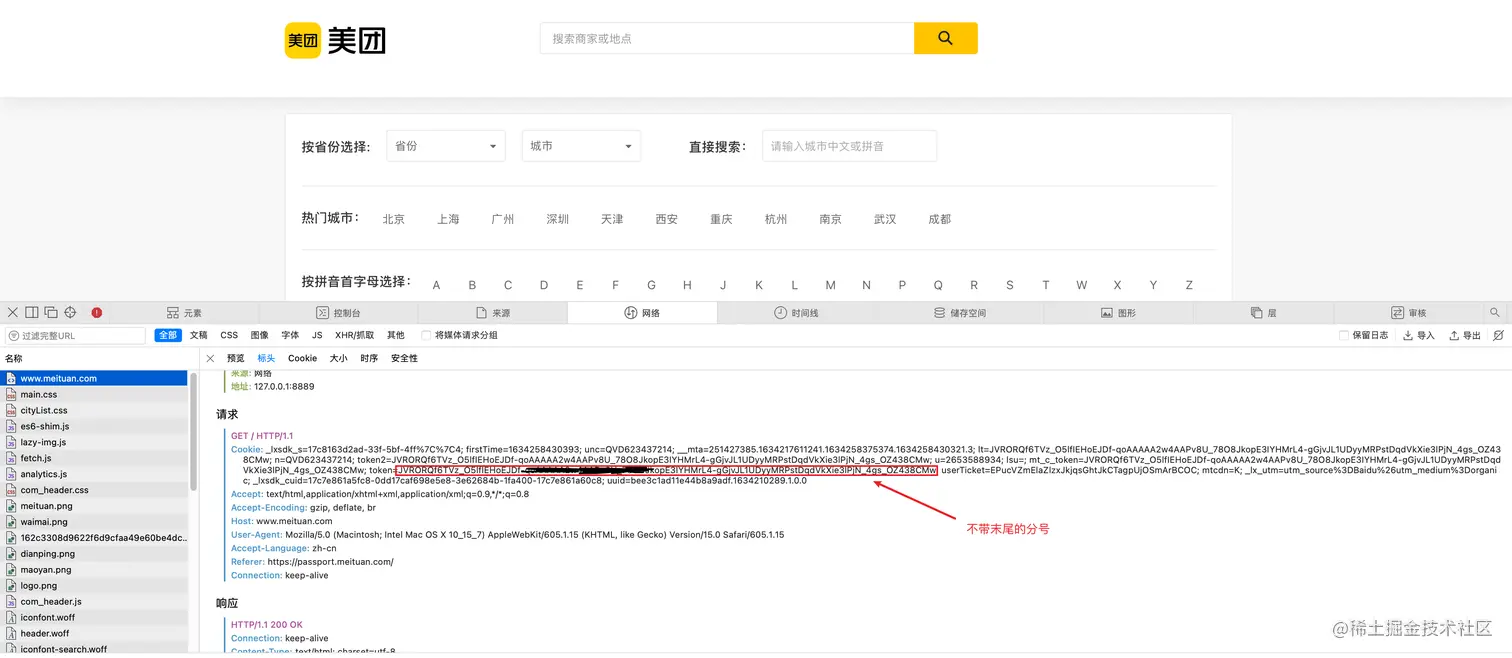Select cityList.css in the request list
1512x658 pixels.
pyautogui.click(x=94, y=410)
